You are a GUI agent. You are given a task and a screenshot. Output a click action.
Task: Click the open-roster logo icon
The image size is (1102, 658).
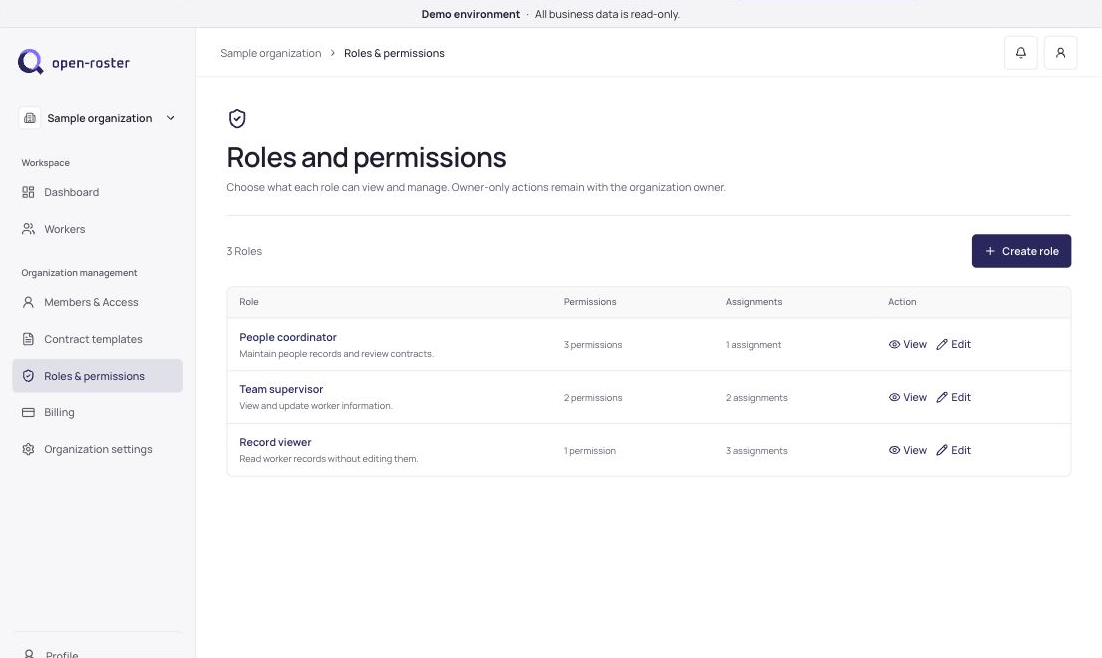[30, 62]
